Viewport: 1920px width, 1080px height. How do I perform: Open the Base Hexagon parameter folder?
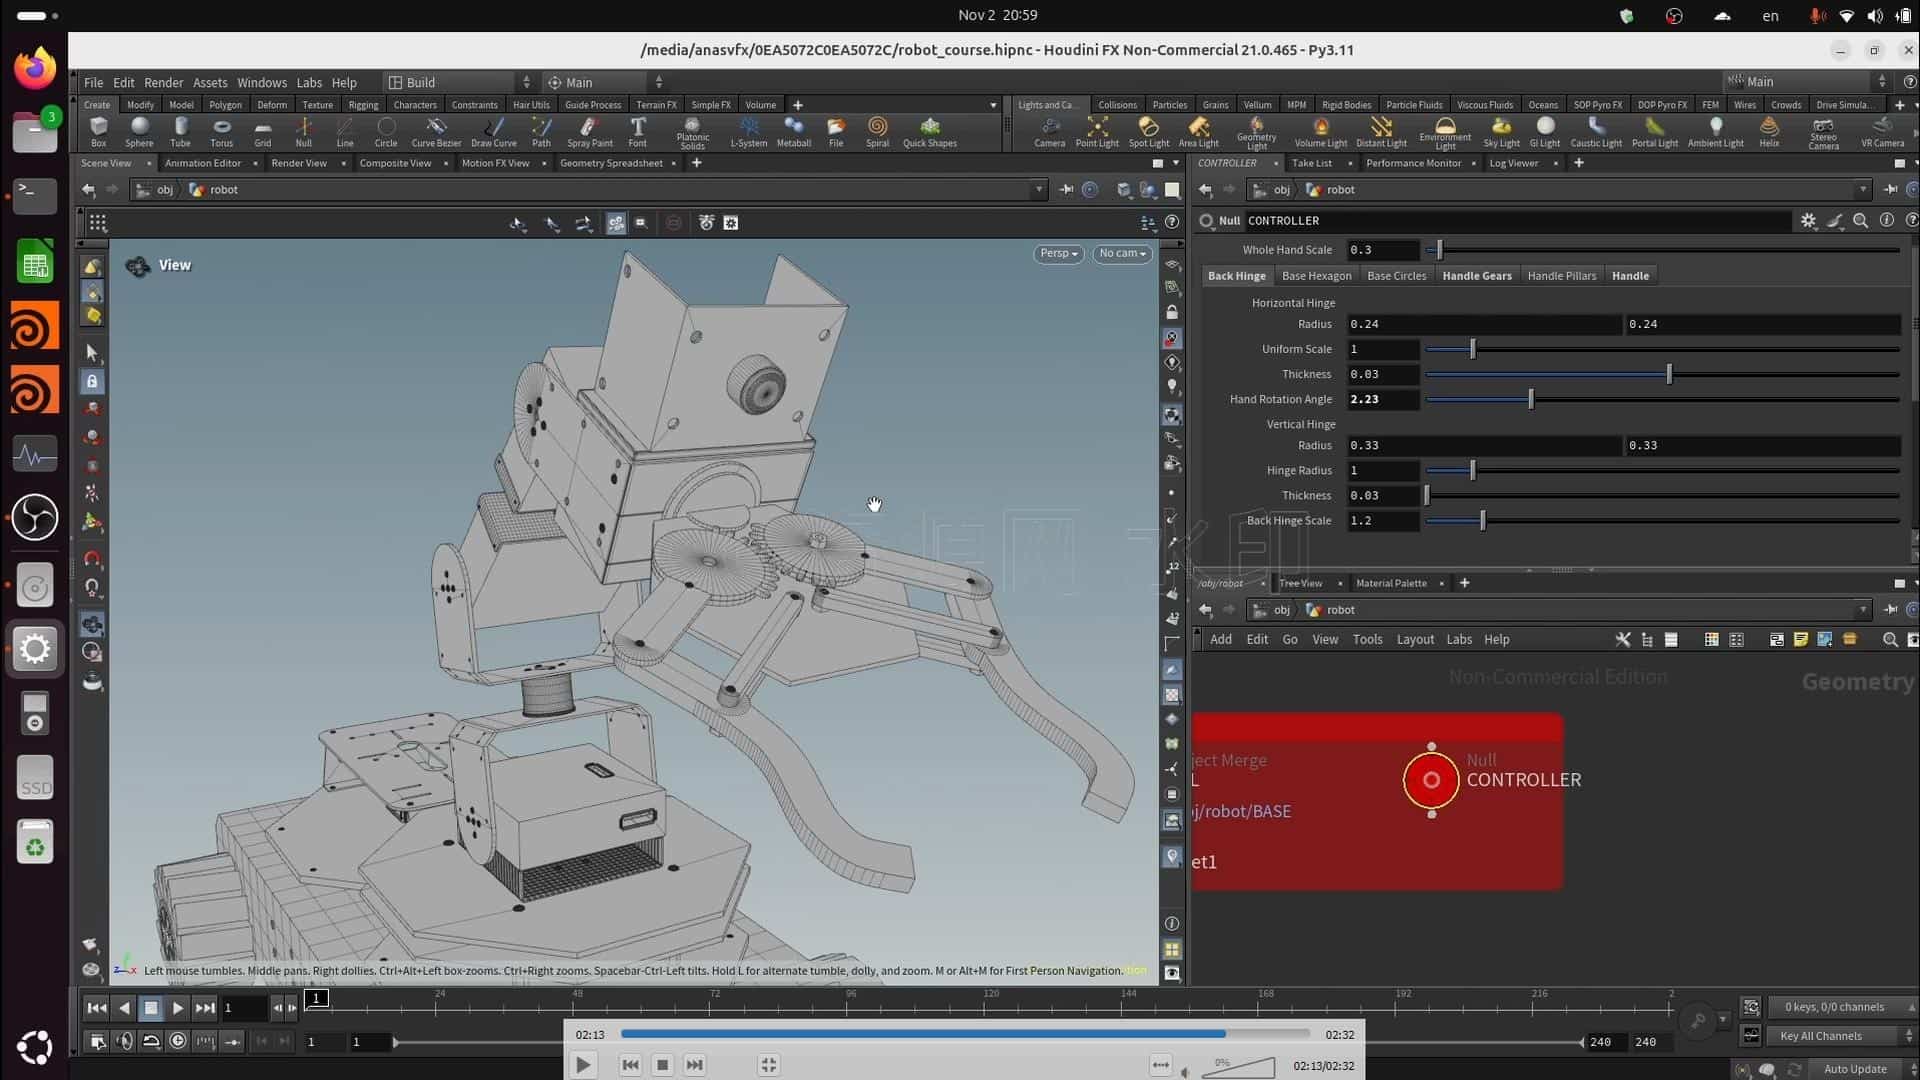point(1317,275)
